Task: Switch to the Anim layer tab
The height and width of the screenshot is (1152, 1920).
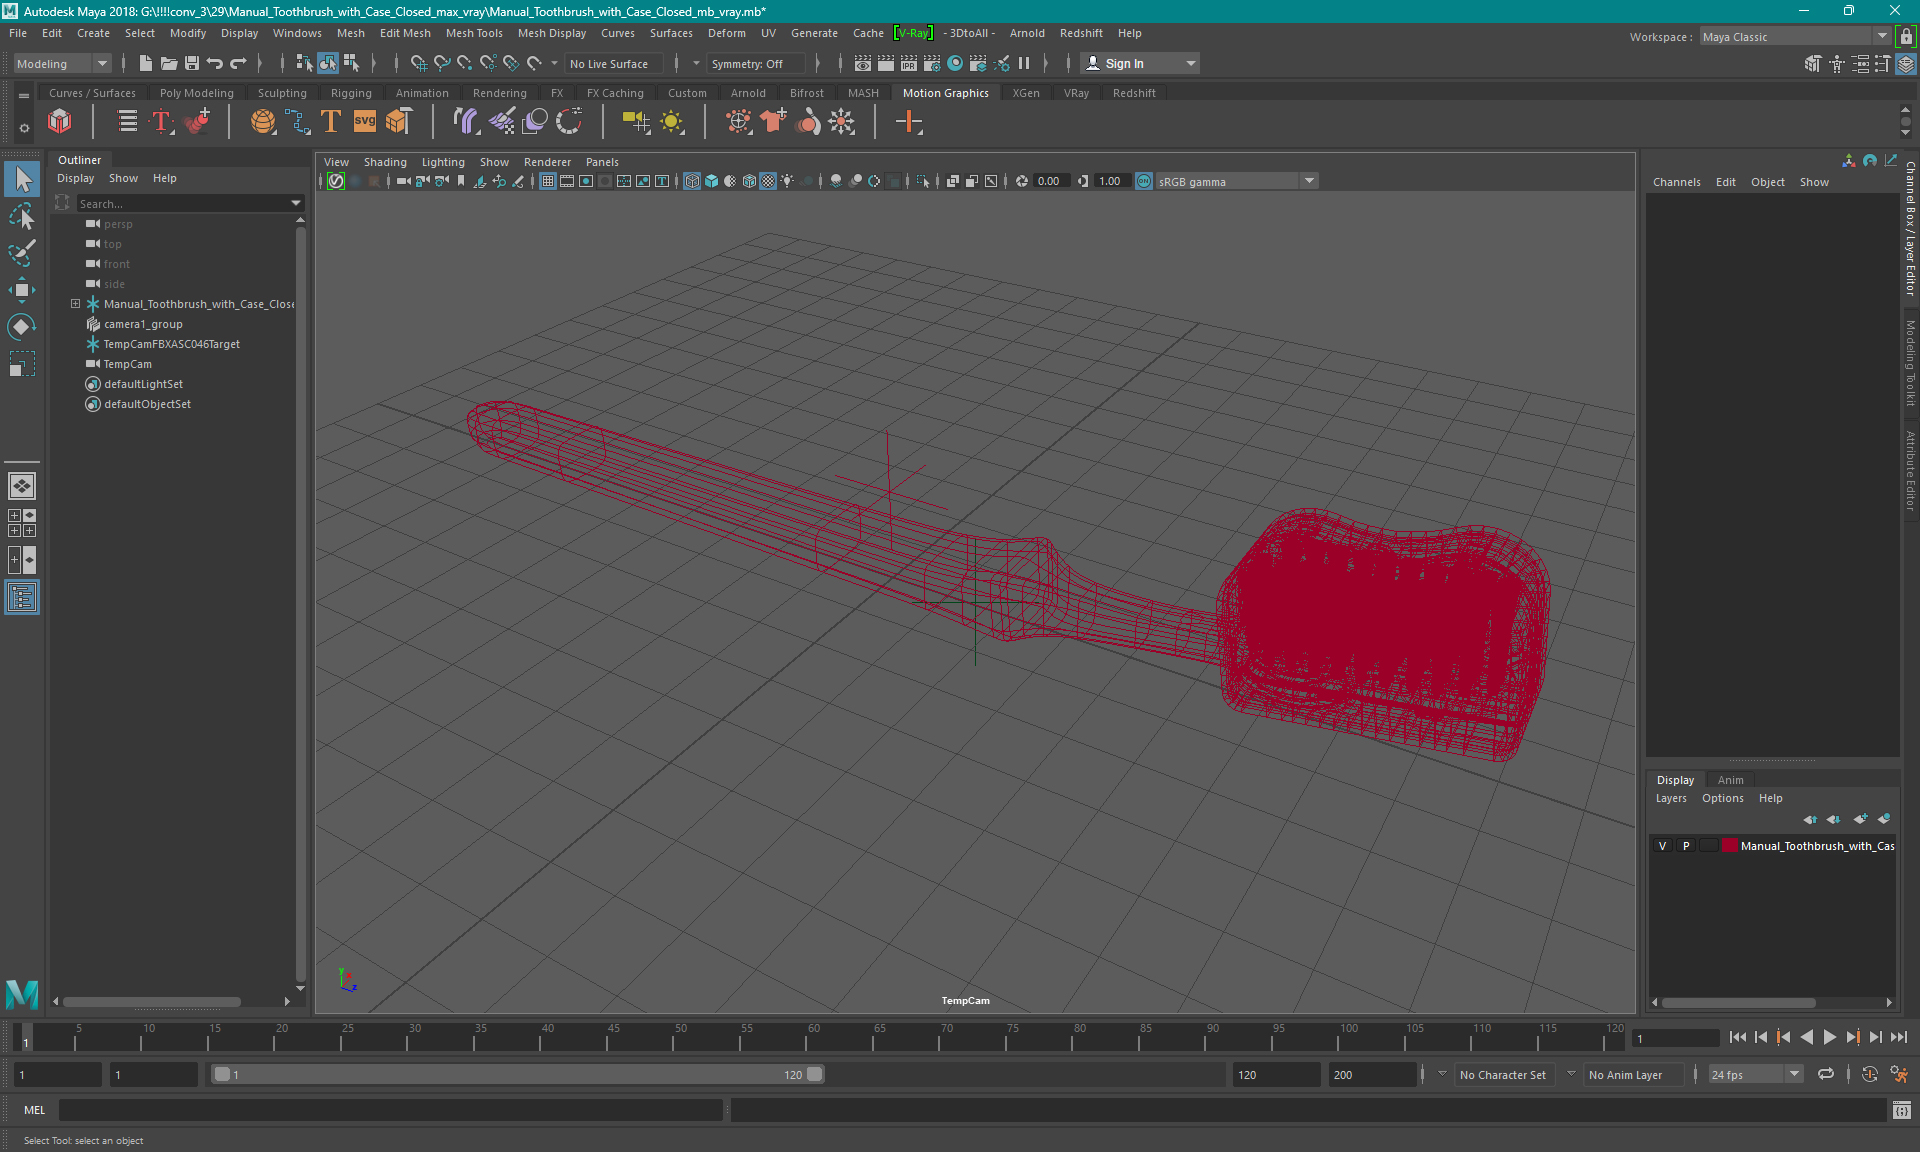Action: (x=1730, y=780)
